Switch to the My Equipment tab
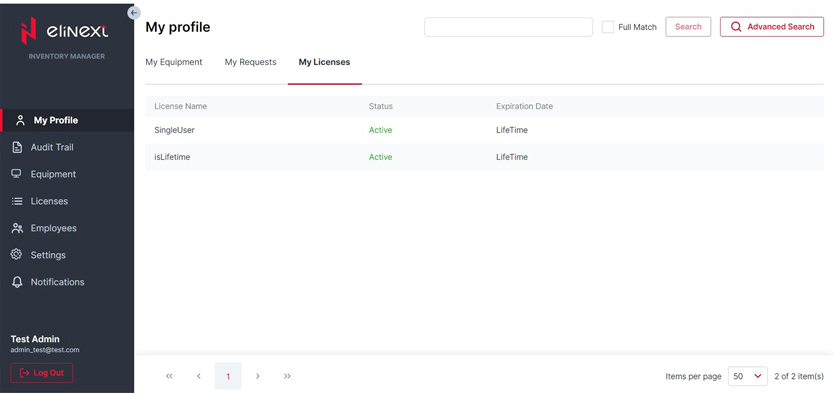The width and height of the screenshot is (834, 396). pyautogui.click(x=174, y=62)
